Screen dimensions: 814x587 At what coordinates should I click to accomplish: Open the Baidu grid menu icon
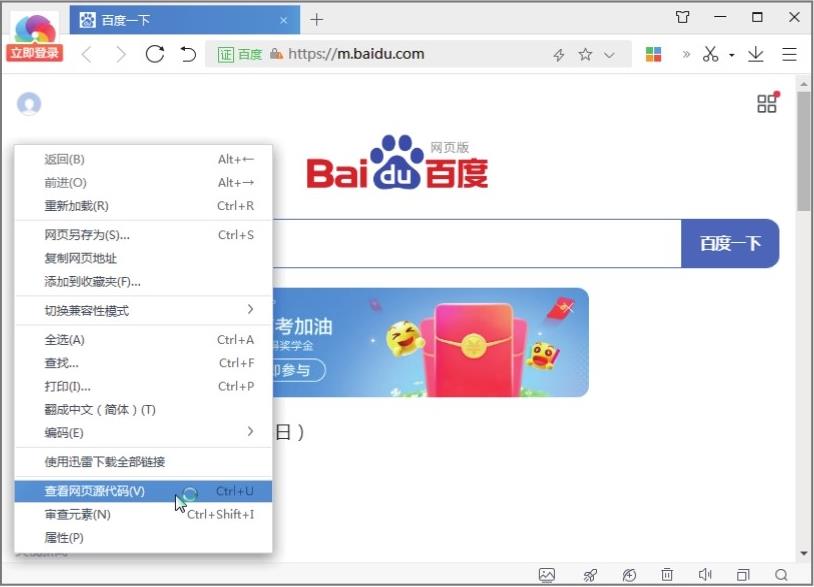pyautogui.click(x=767, y=103)
